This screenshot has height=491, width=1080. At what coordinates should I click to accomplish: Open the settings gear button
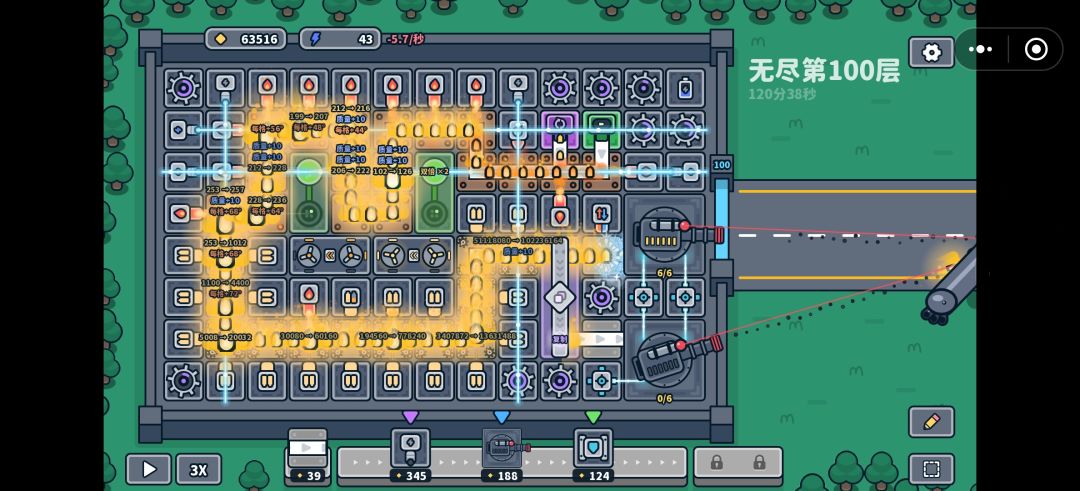point(931,52)
